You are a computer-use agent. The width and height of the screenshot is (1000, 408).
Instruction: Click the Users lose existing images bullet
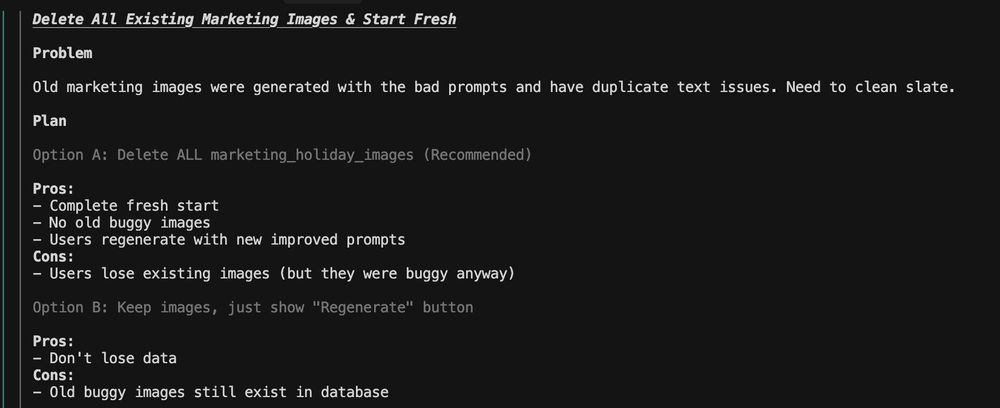click(x=274, y=273)
